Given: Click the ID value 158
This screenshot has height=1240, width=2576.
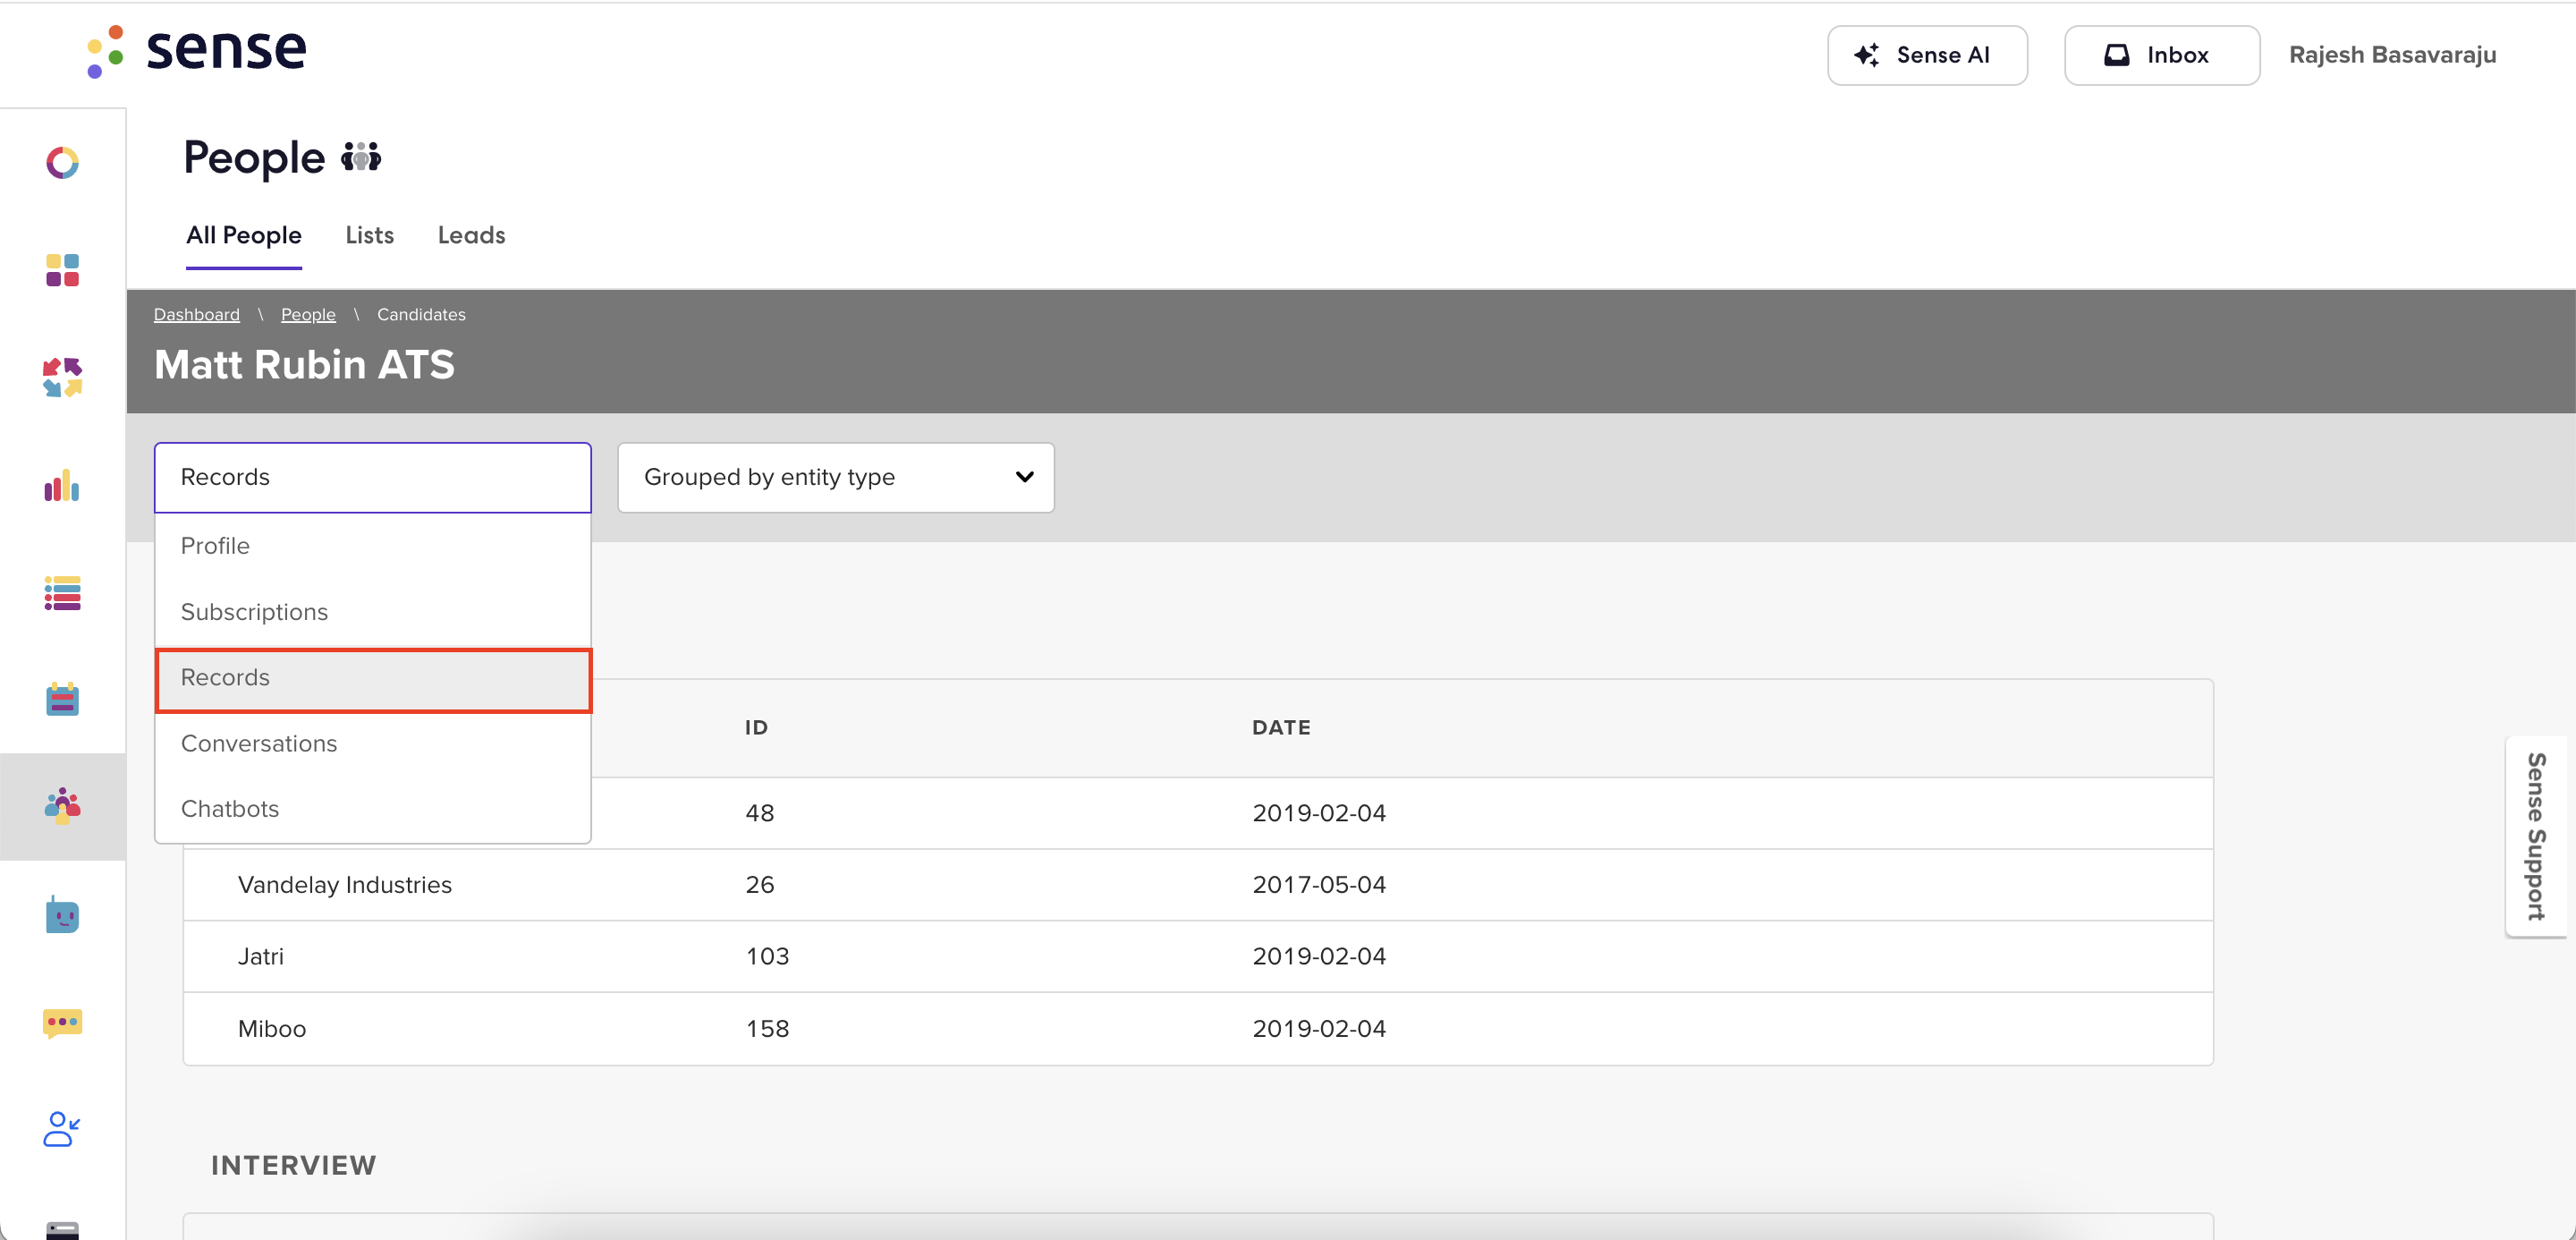Looking at the screenshot, I should coord(767,1029).
